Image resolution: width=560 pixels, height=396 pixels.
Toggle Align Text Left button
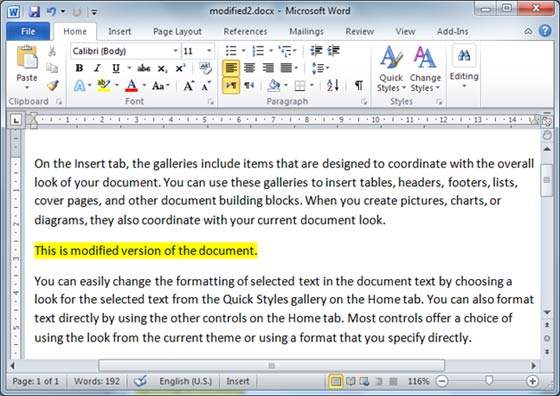(x=231, y=68)
